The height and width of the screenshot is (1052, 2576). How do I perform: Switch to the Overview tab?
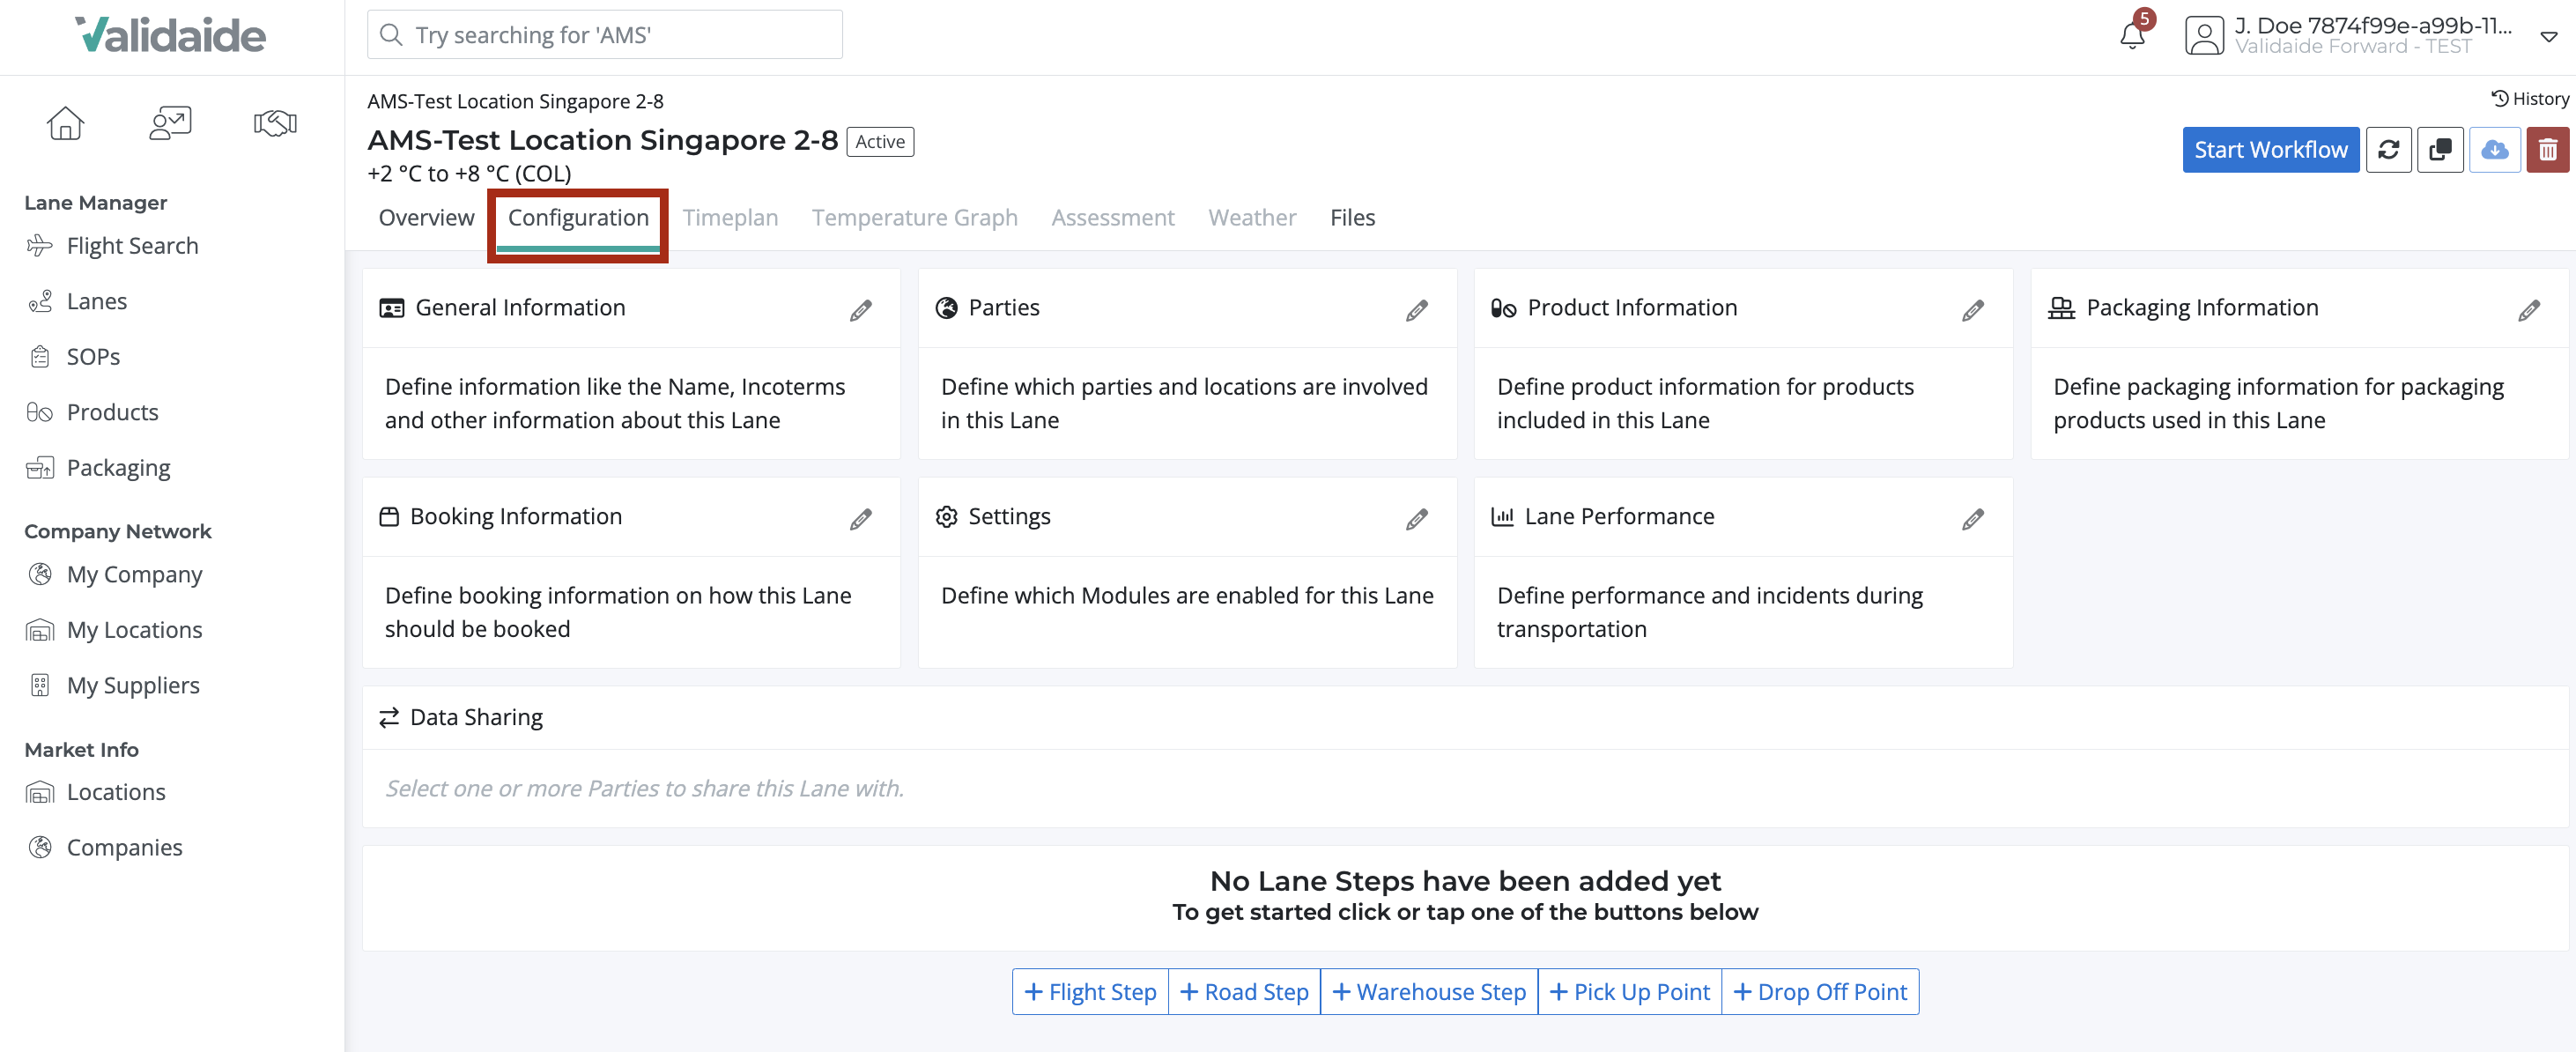coord(426,218)
